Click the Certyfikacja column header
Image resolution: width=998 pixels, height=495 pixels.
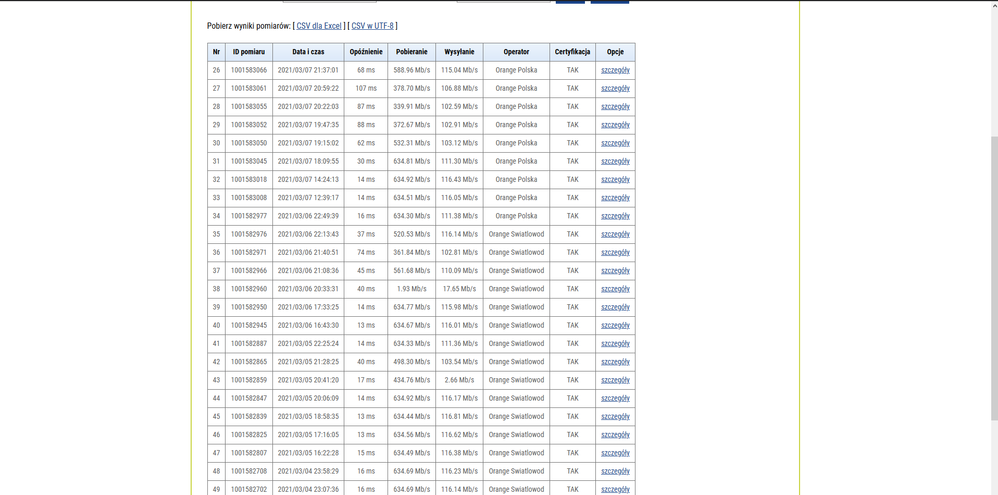[x=572, y=52]
